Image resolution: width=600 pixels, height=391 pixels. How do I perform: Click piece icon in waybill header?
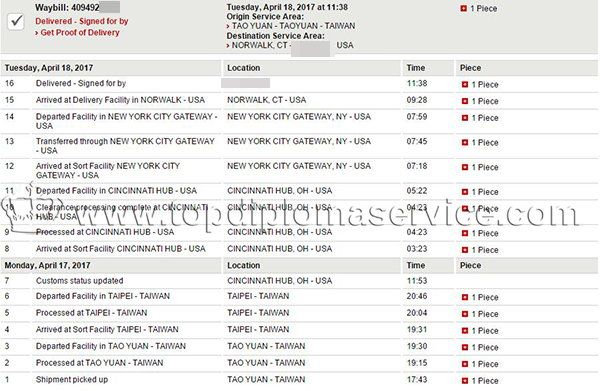coord(463,8)
